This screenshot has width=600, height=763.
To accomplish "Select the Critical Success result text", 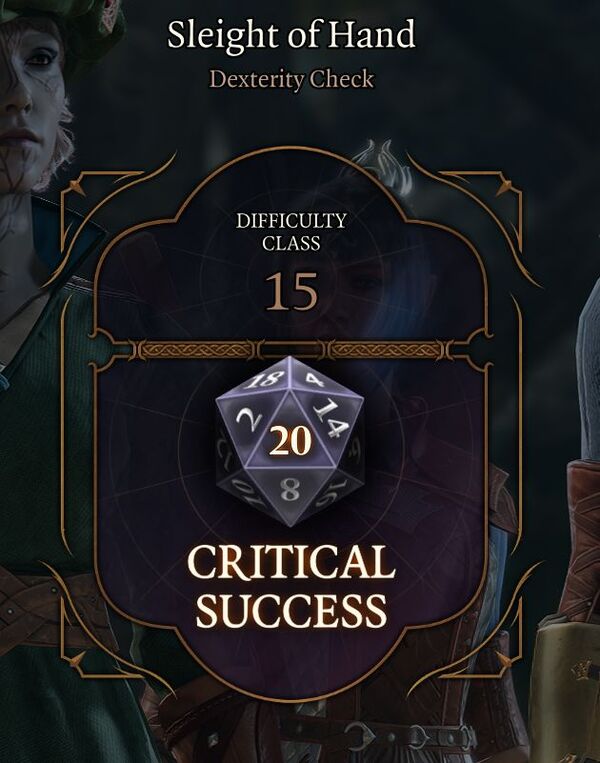I will coord(291,586).
